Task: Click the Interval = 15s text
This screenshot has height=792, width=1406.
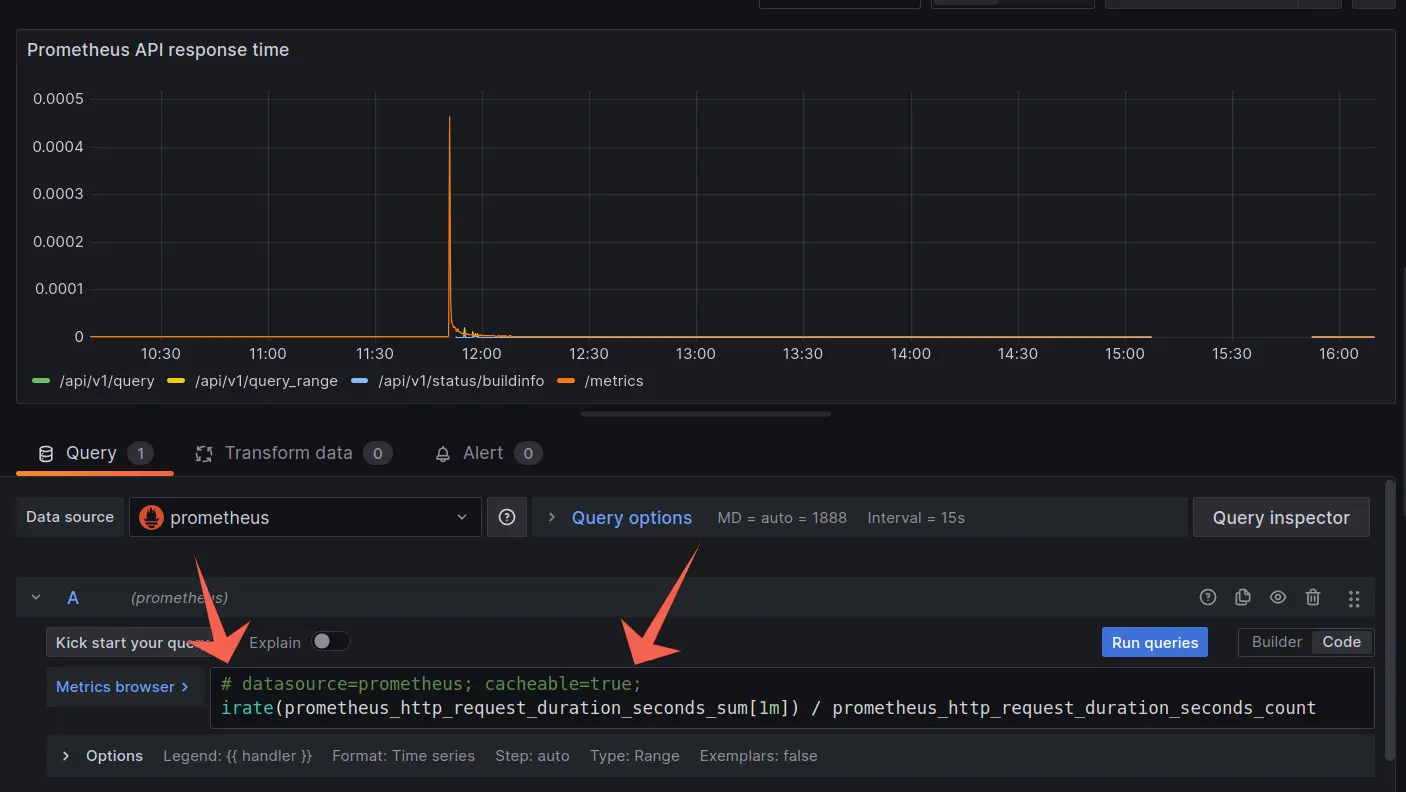Action: pos(916,518)
